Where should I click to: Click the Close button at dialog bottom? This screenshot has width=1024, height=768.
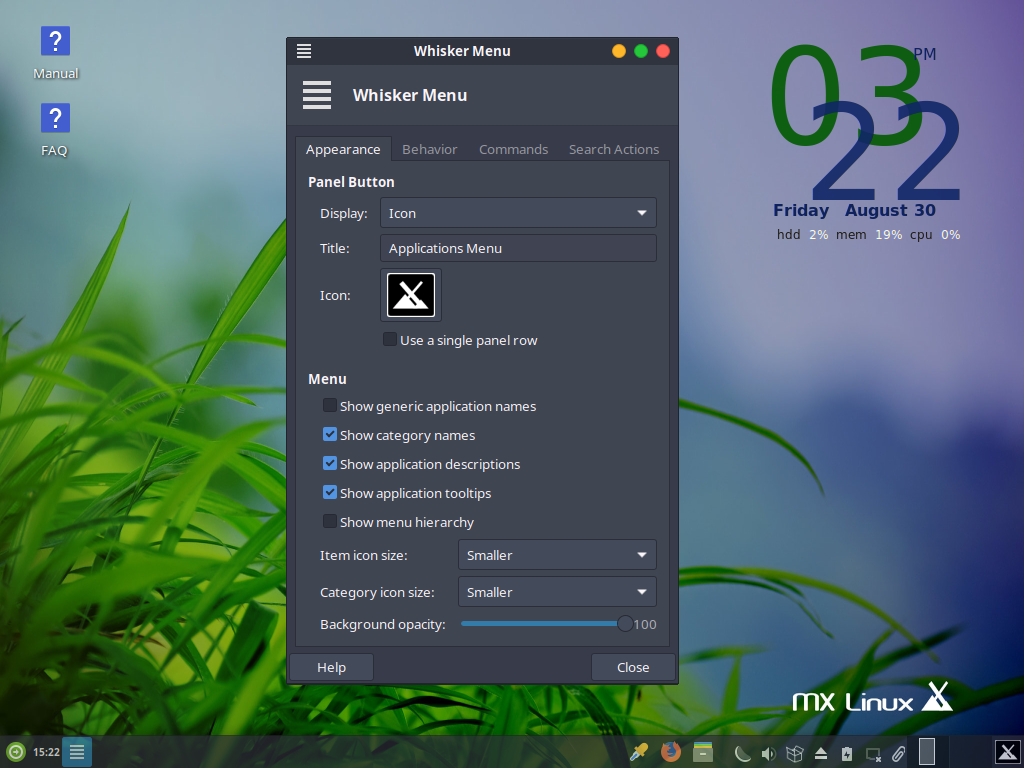(x=633, y=667)
